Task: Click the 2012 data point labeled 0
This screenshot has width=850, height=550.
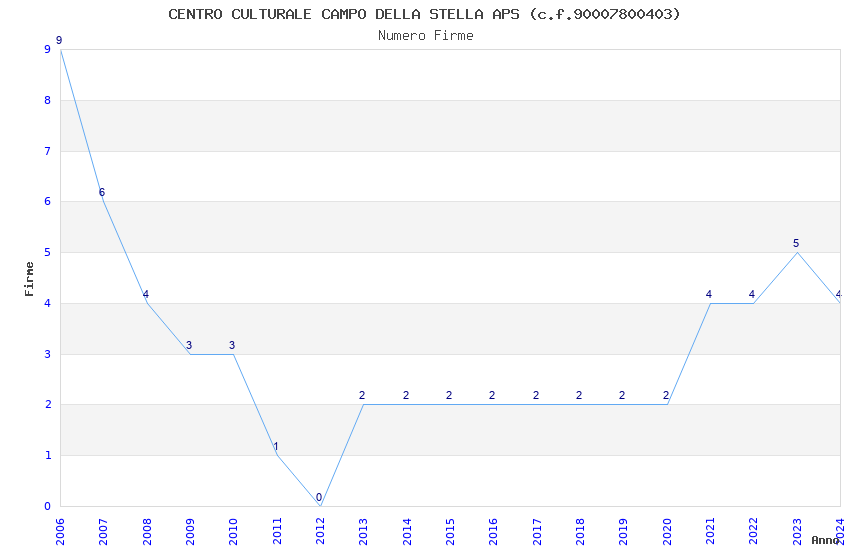Action: click(x=320, y=506)
